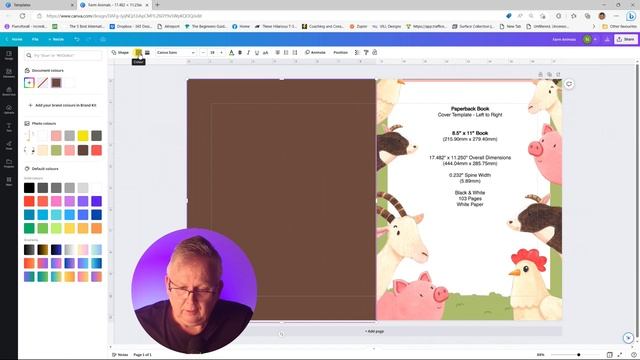Open transparency control in toolbar
This screenshot has width=640, height=360.
[357, 52]
